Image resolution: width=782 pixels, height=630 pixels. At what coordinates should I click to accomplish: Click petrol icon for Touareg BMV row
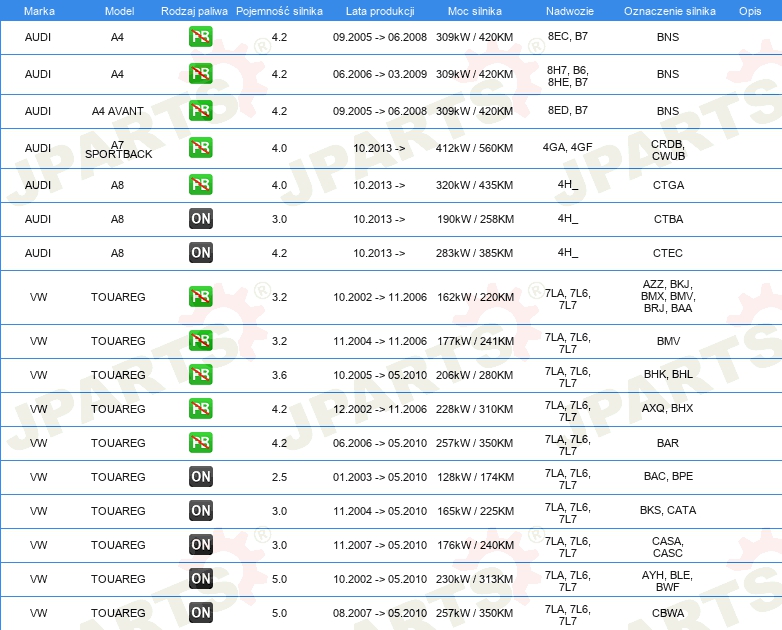pos(200,341)
